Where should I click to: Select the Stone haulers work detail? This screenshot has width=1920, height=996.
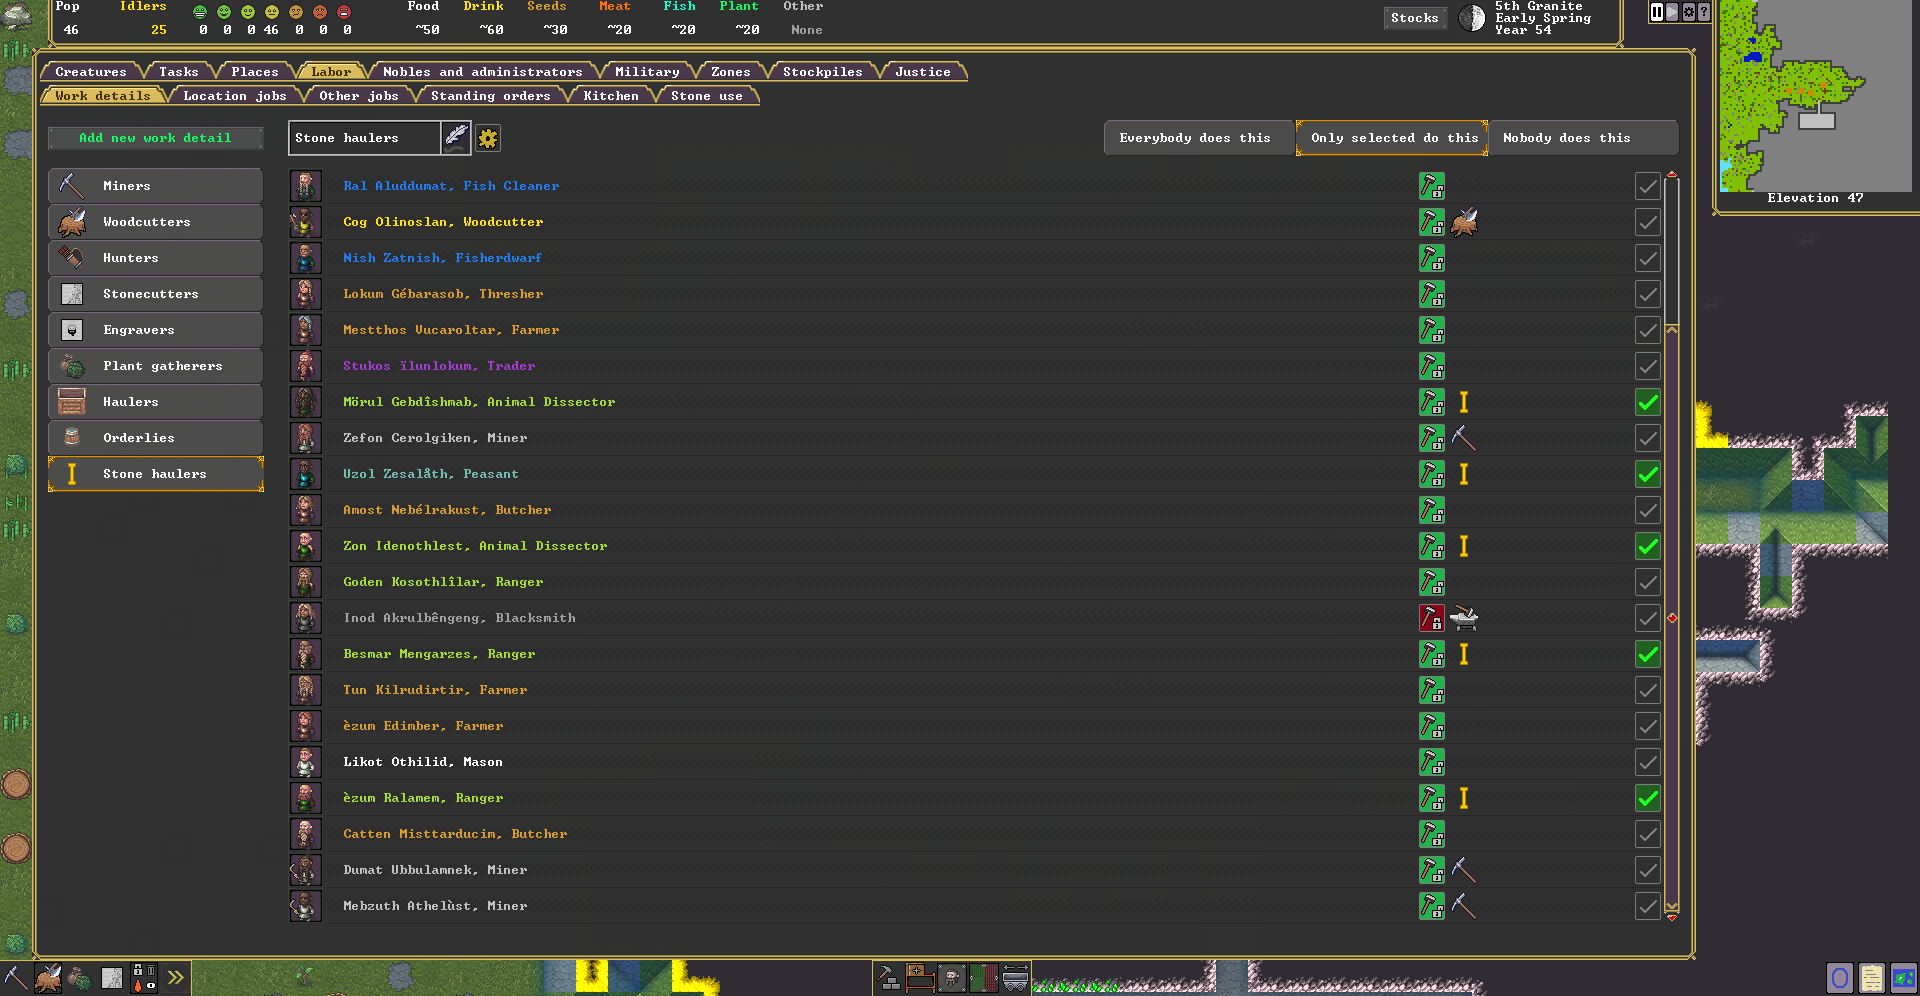[x=155, y=474]
